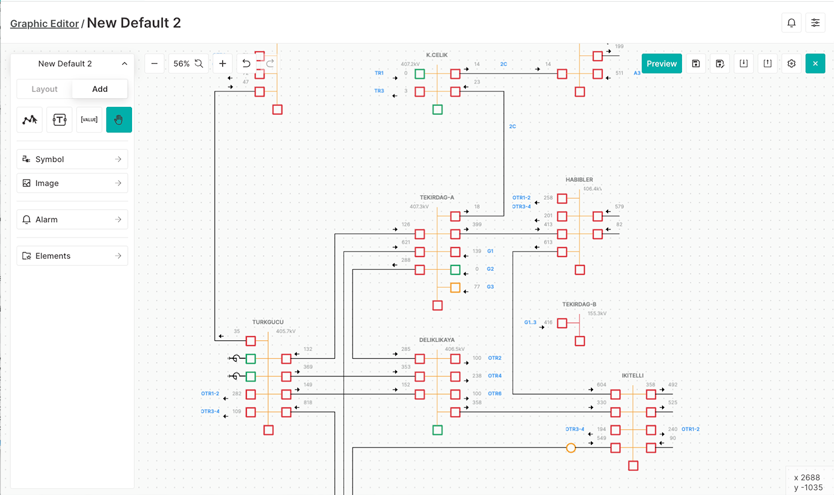The height and width of the screenshot is (495, 834).
Task: Expand the Symbol section
Action: 72,159
